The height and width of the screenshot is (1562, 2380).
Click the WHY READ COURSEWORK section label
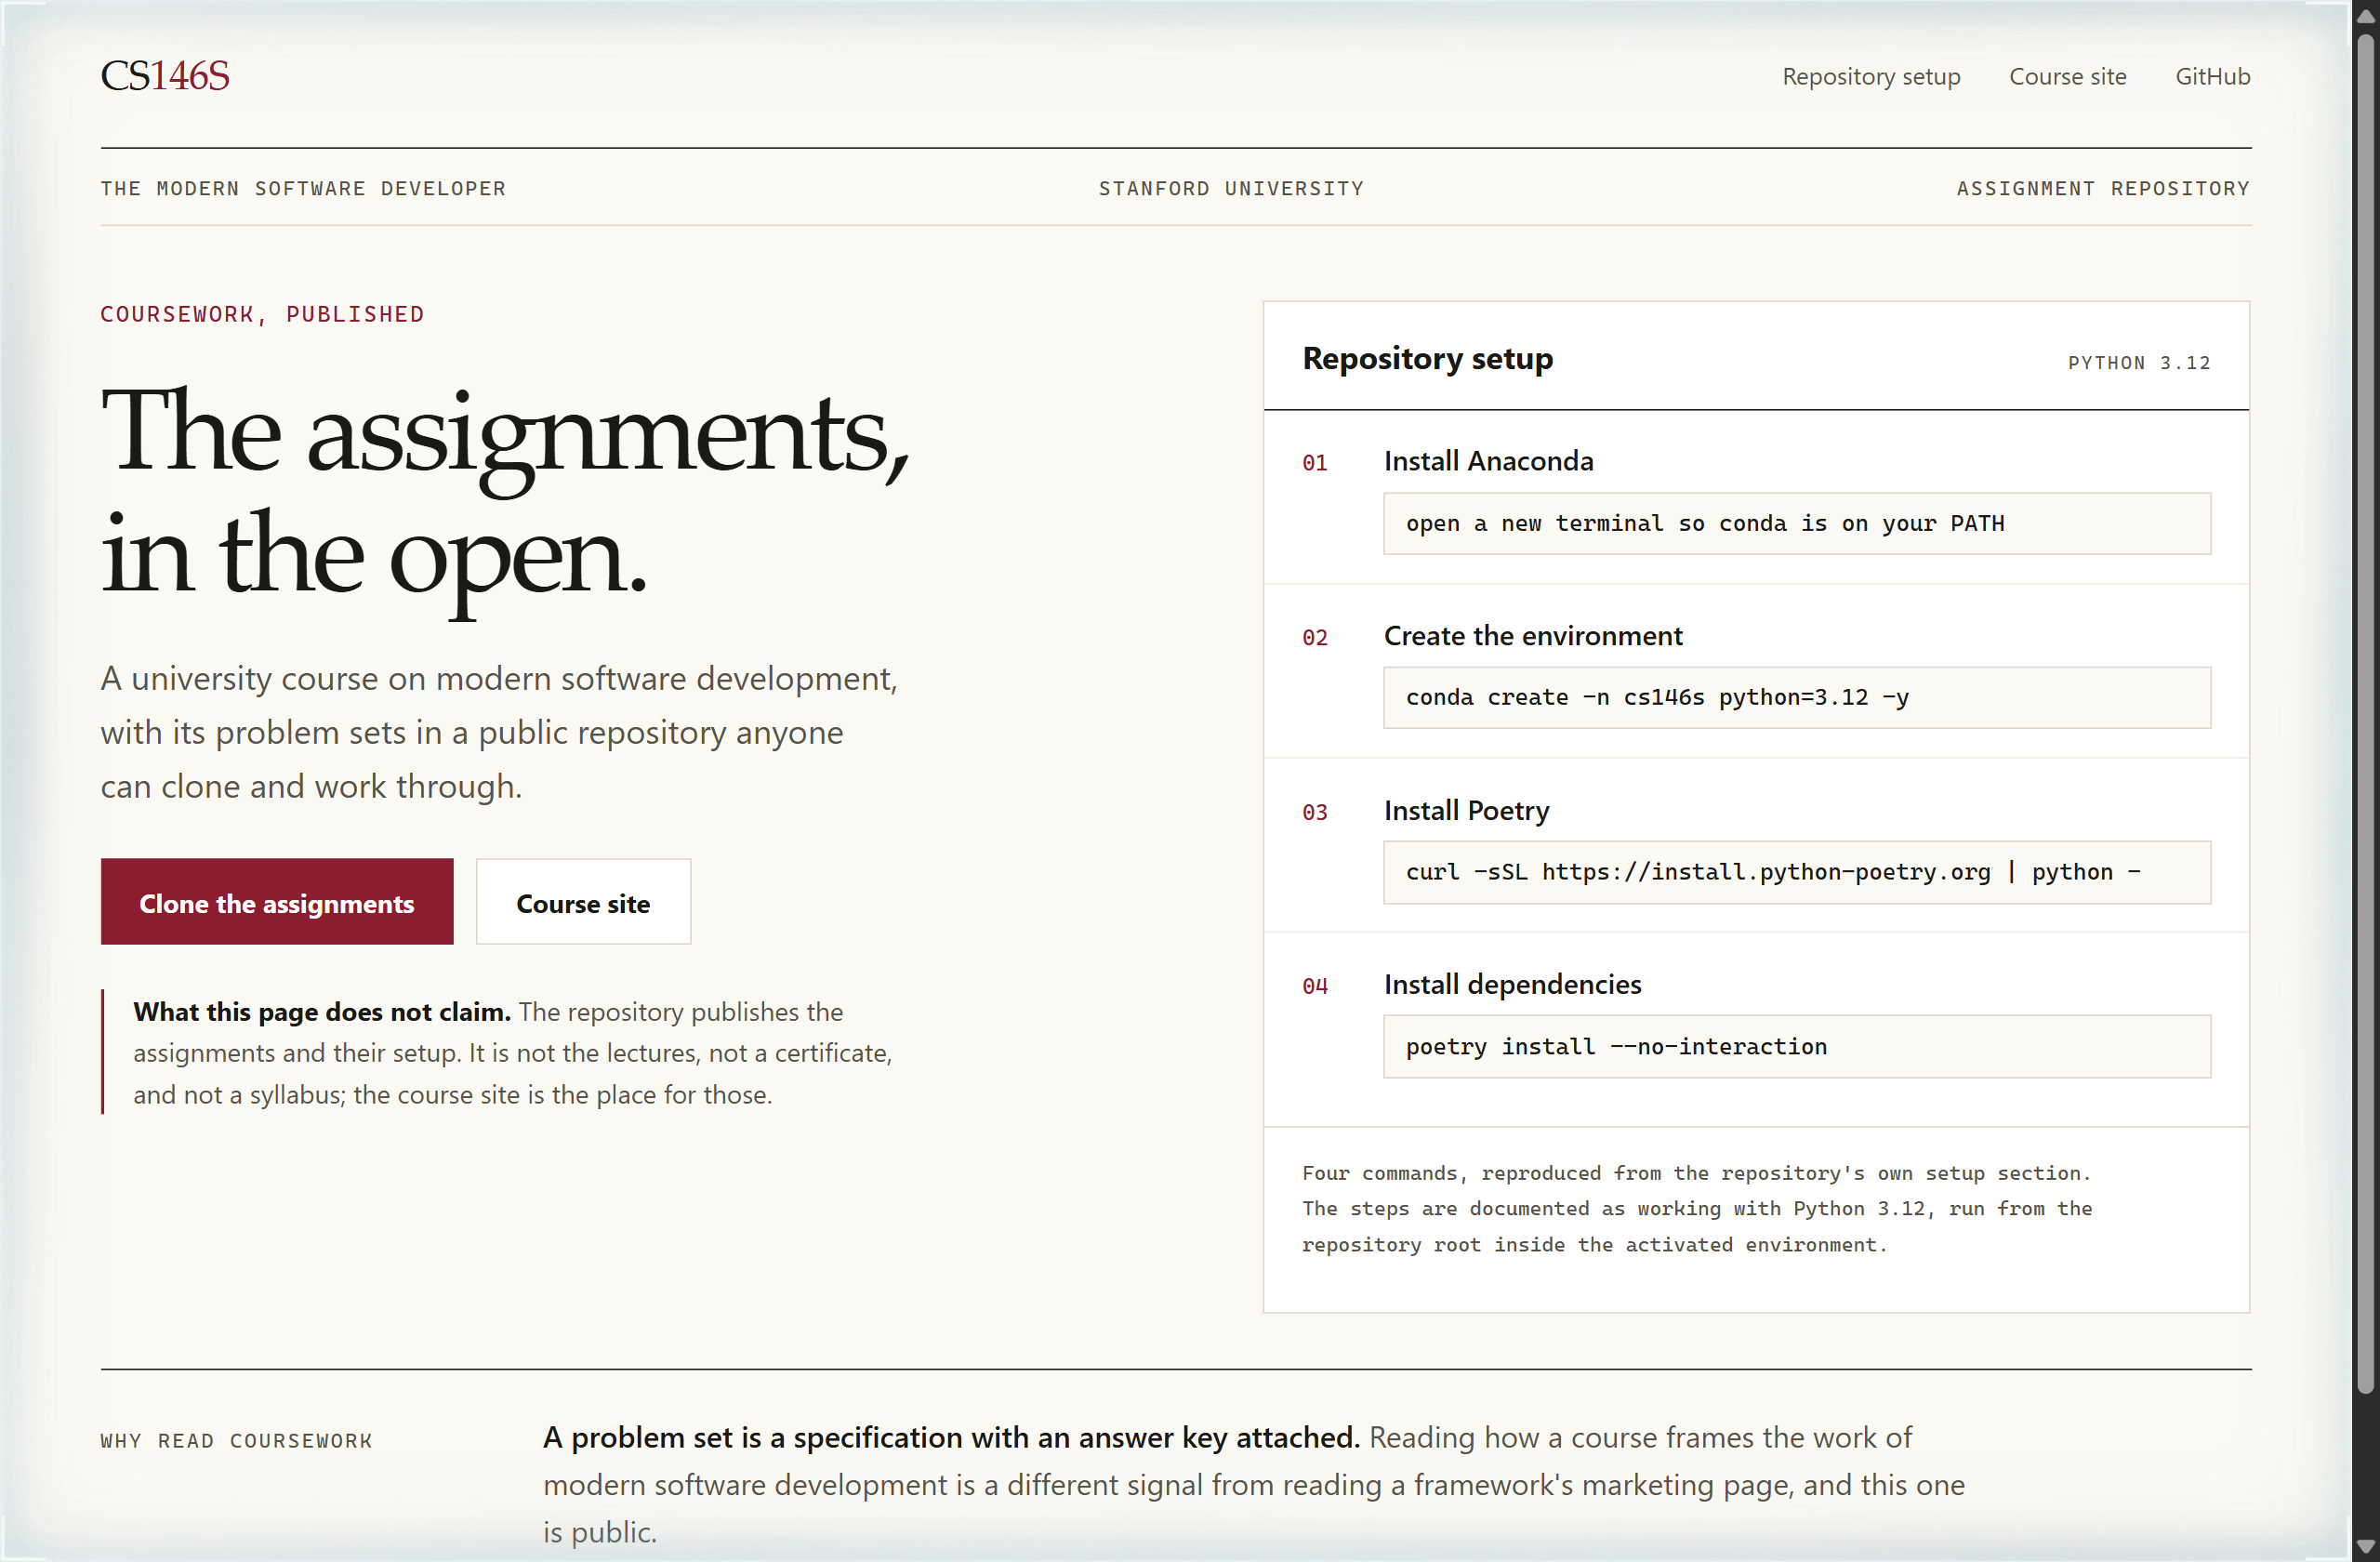click(x=236, y=1441)
